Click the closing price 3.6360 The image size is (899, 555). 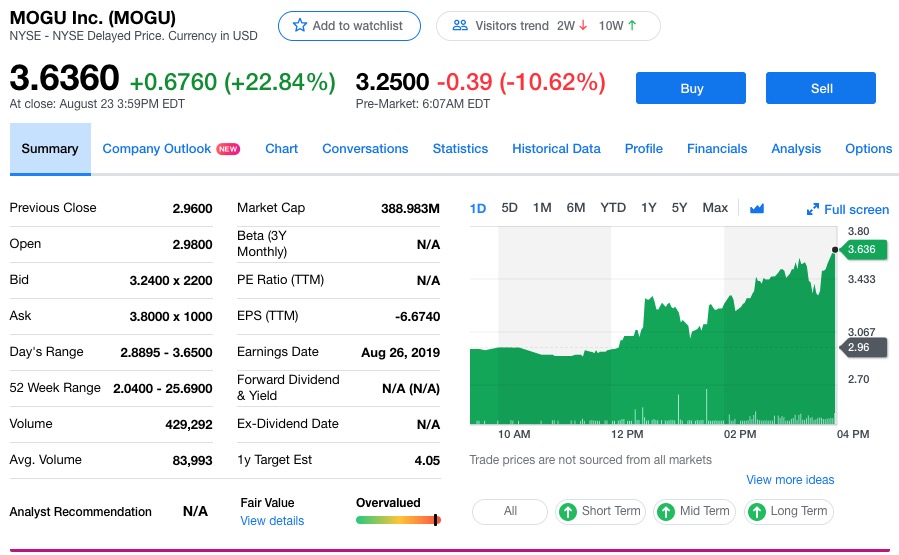pos(64,78)
